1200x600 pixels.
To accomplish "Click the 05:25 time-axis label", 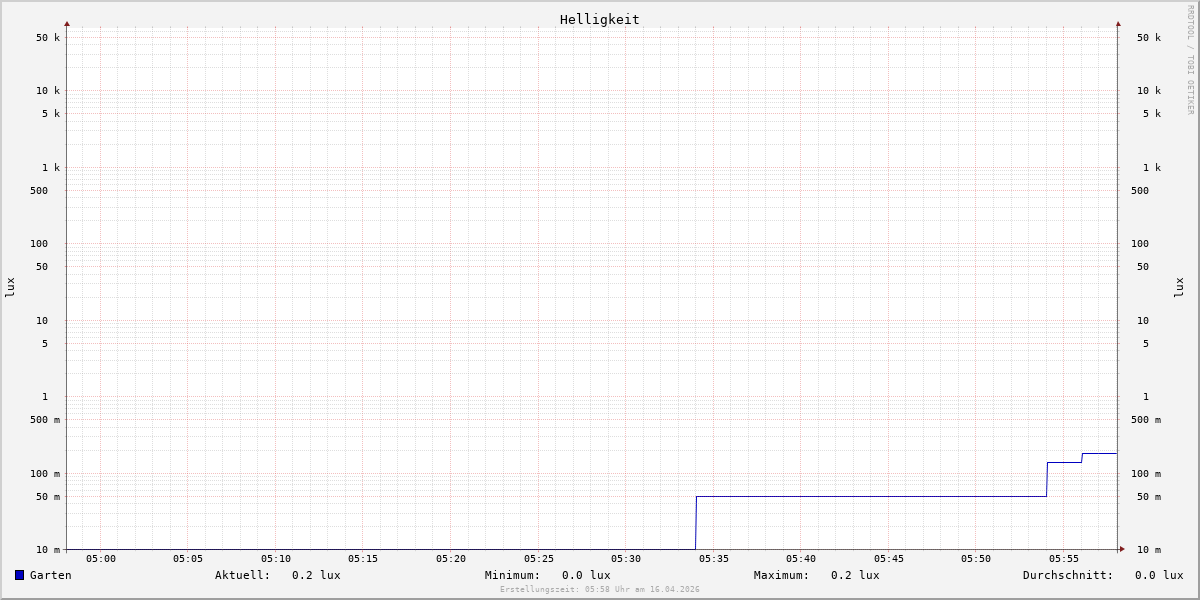I will [539, 559].
